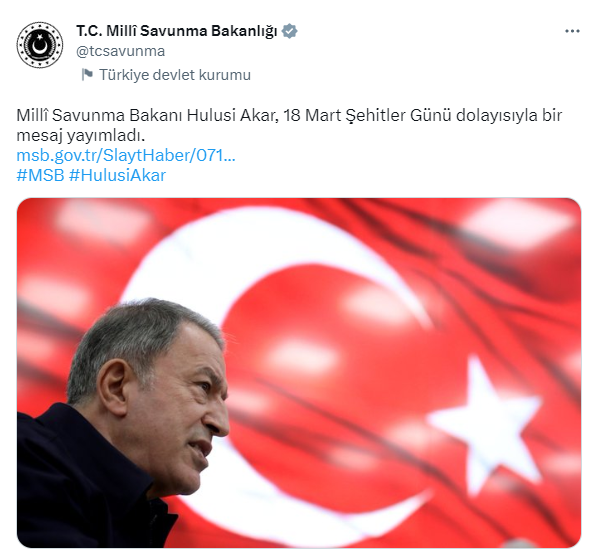Open the tweet's attached photo
Viewport: 594px width, 556px height.
(x=299, y=373)
